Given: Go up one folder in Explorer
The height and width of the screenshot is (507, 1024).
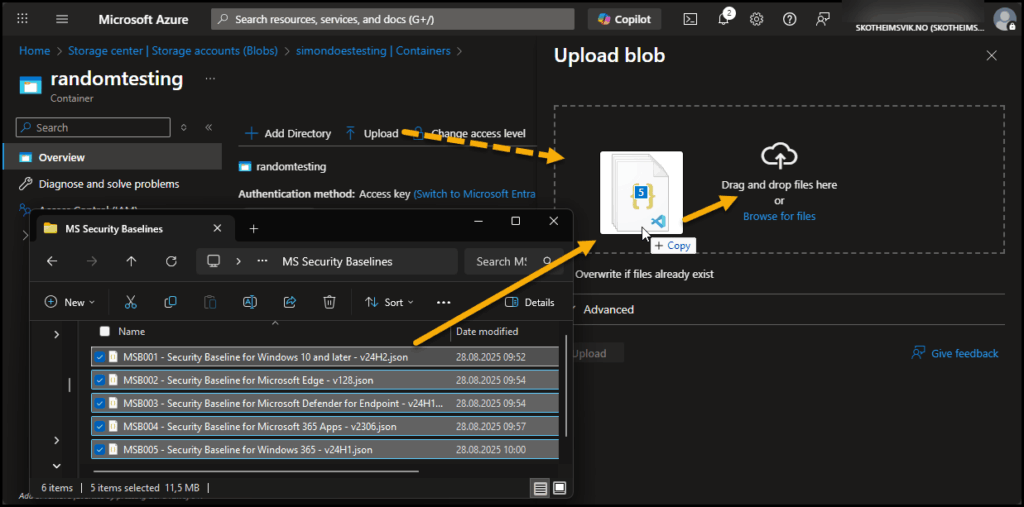Looking at the screenshot, I should coord(131,261).
